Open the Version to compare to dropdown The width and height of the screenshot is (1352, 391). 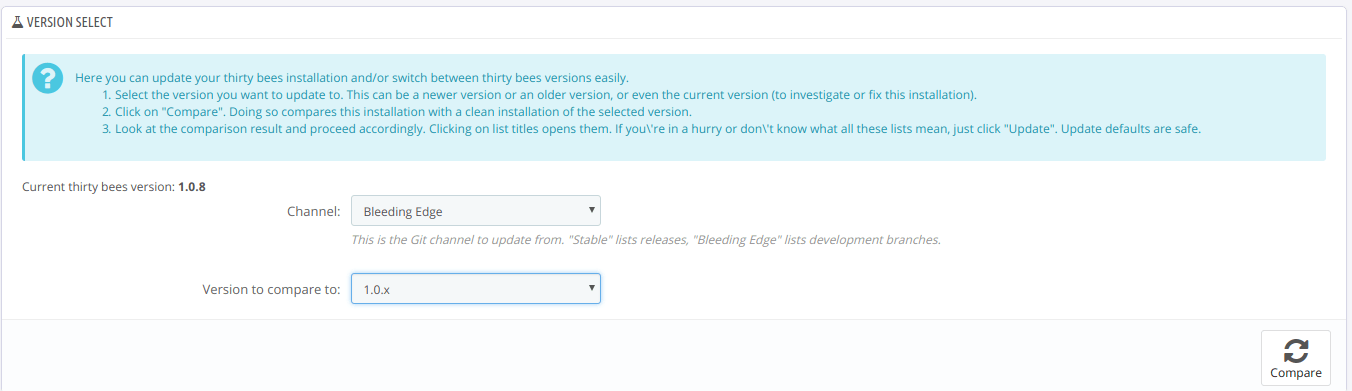pos(476,289)
